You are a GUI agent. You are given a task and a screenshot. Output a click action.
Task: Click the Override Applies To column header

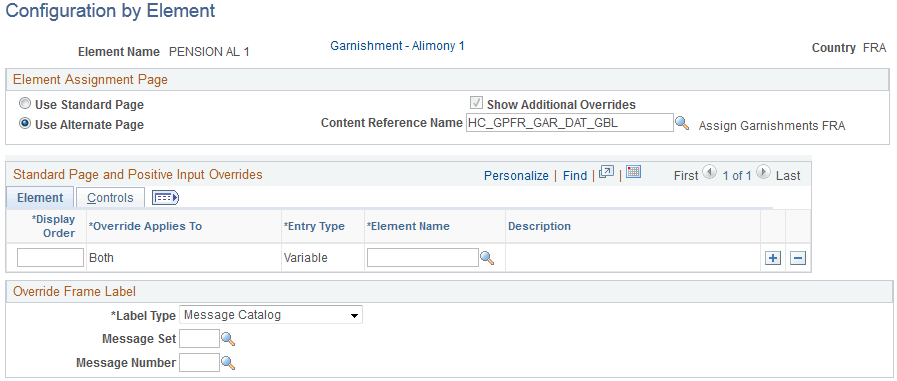pyautogui.click(x=145, y=226)
